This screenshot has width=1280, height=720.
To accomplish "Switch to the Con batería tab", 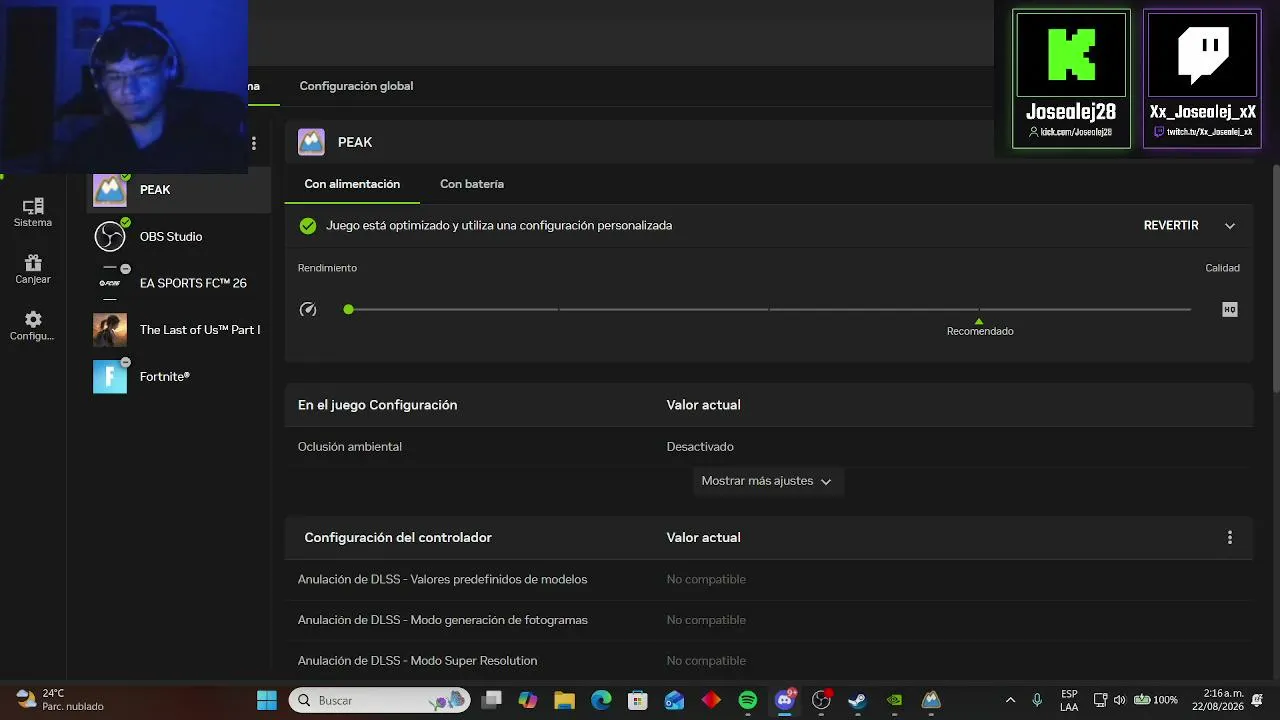I will coord(472,184).
